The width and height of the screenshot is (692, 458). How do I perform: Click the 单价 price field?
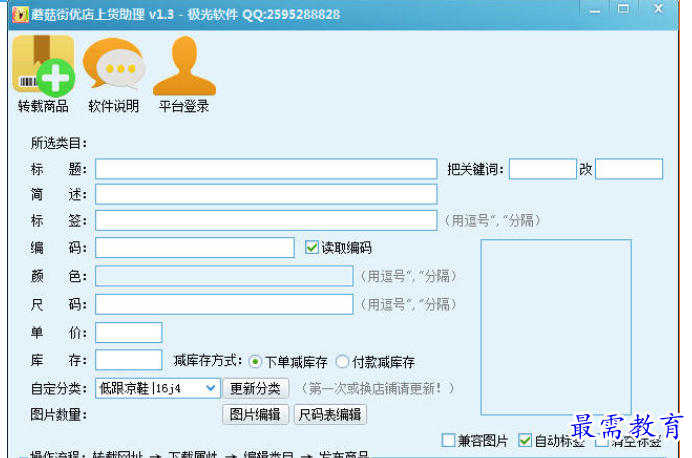[x=128, y=332]
